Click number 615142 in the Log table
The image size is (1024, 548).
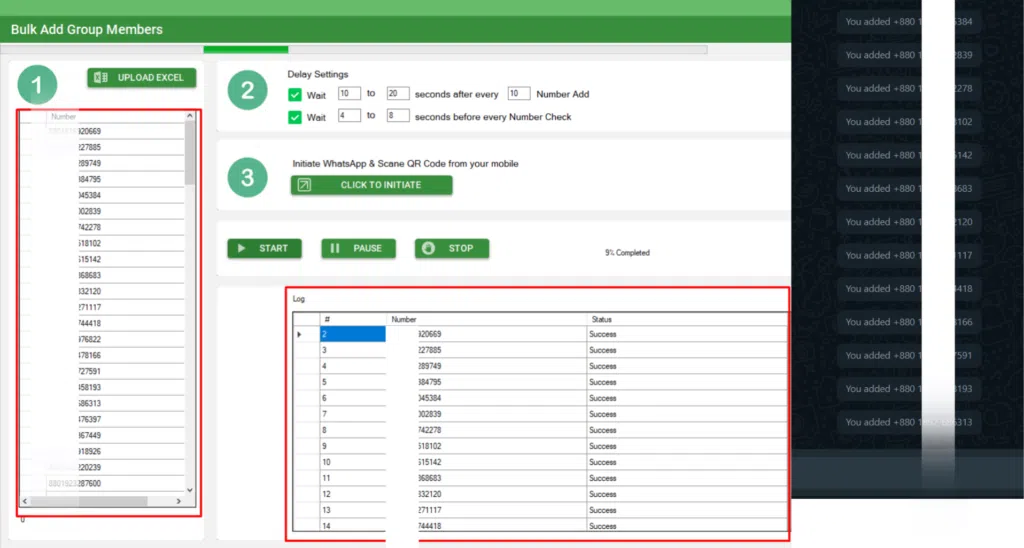pyautogui.click(x=430, y=462)
